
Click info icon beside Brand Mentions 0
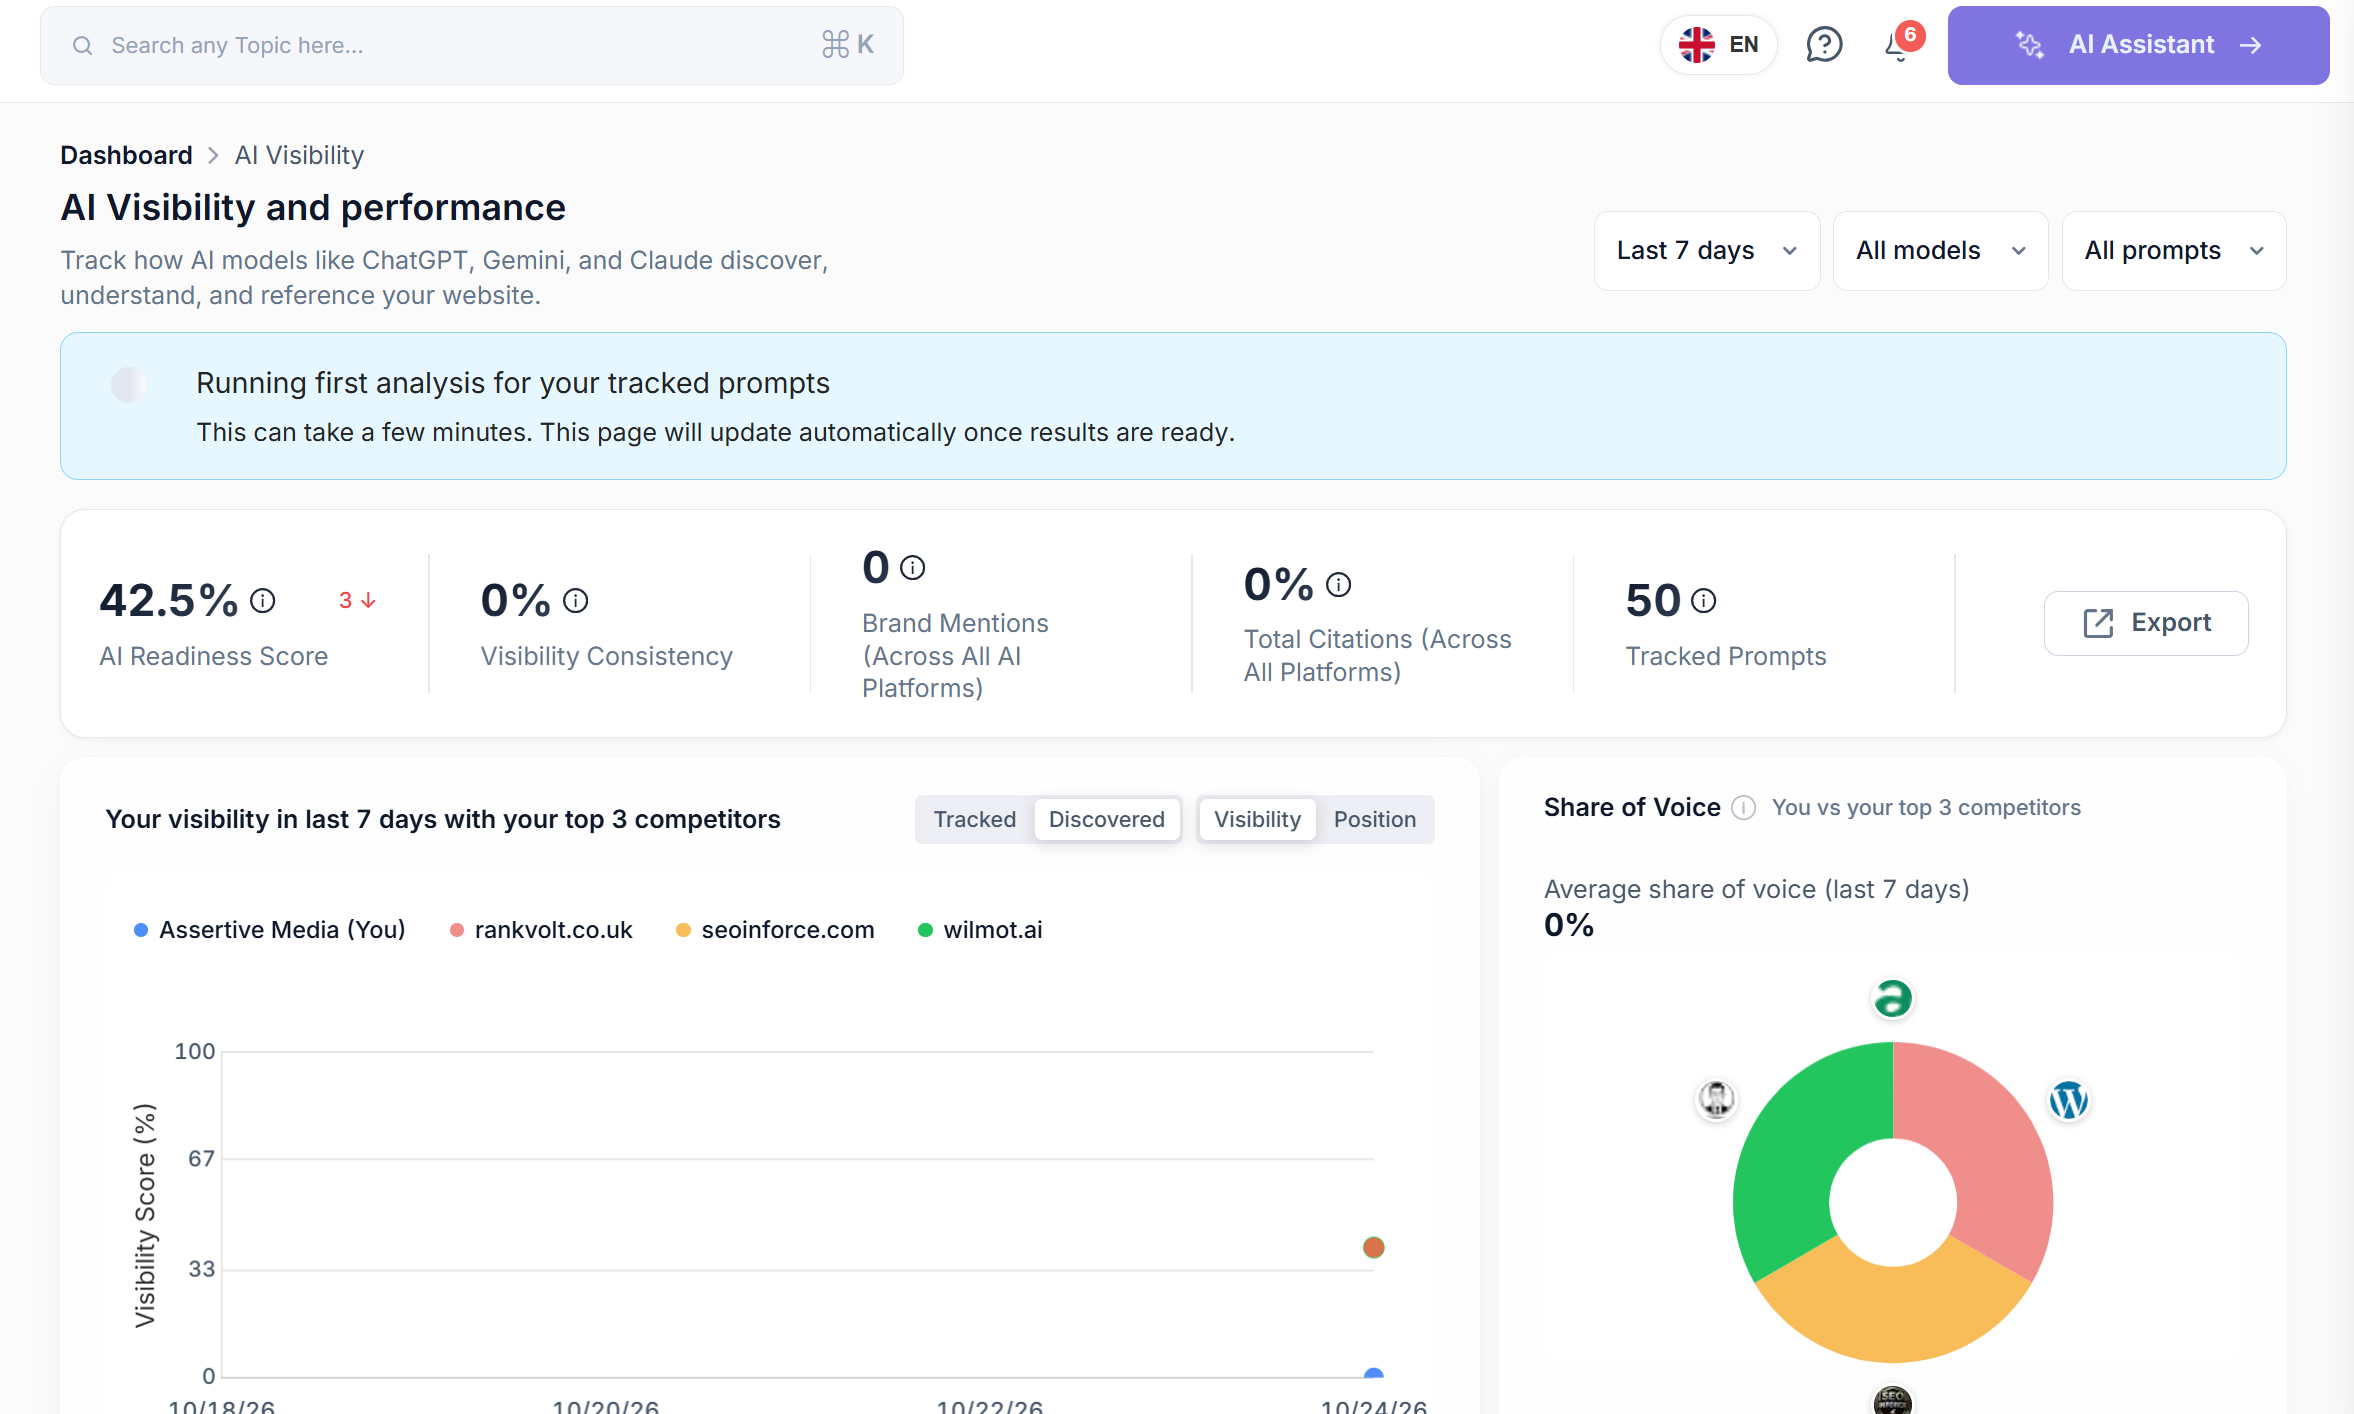[912, 567]
